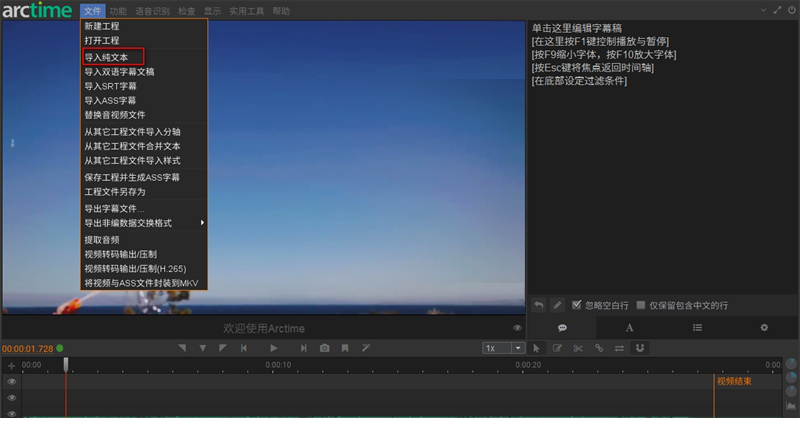Image resolution: width=800 pixels, height=434 pixels.
Task: Open the playback speed 1x dropdown
Action: [518, 348]
